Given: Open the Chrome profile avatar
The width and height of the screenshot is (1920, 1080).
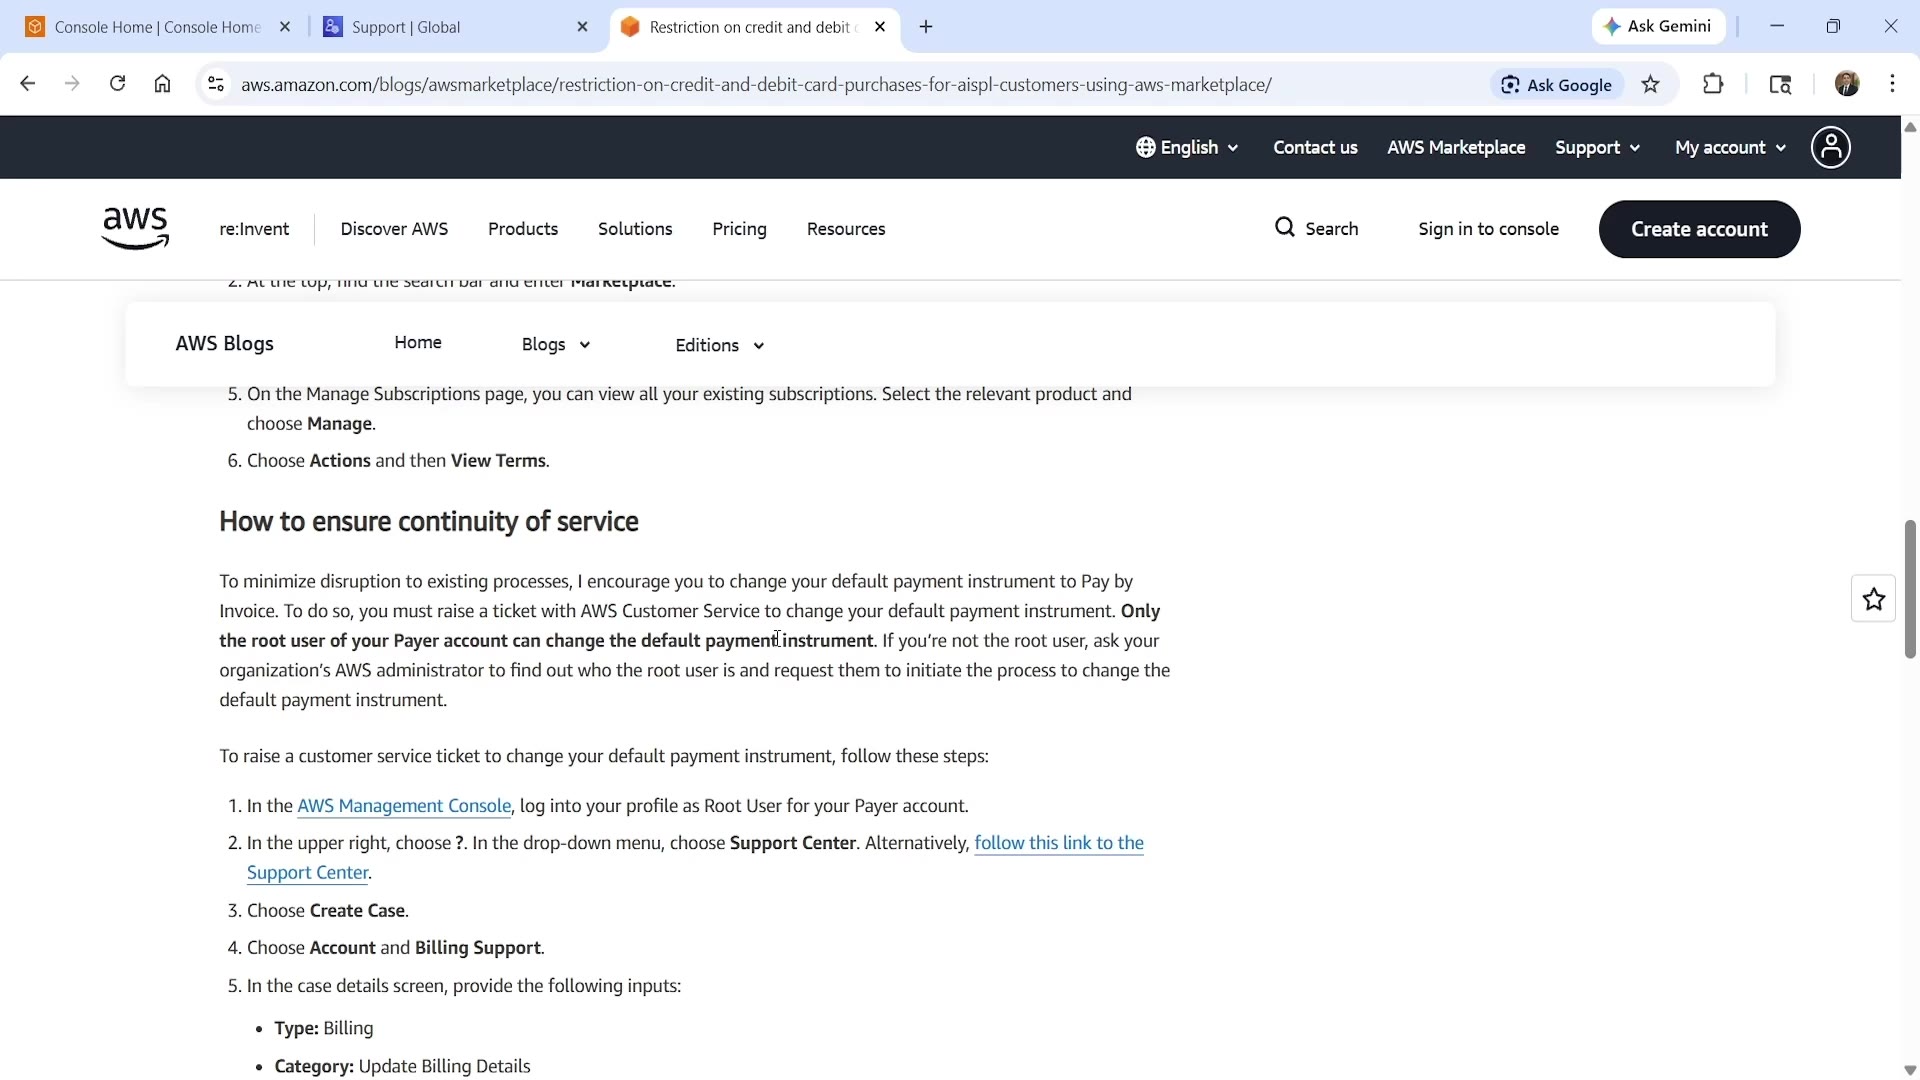Looking at the screenshot, I should [x=1847, y=84].
